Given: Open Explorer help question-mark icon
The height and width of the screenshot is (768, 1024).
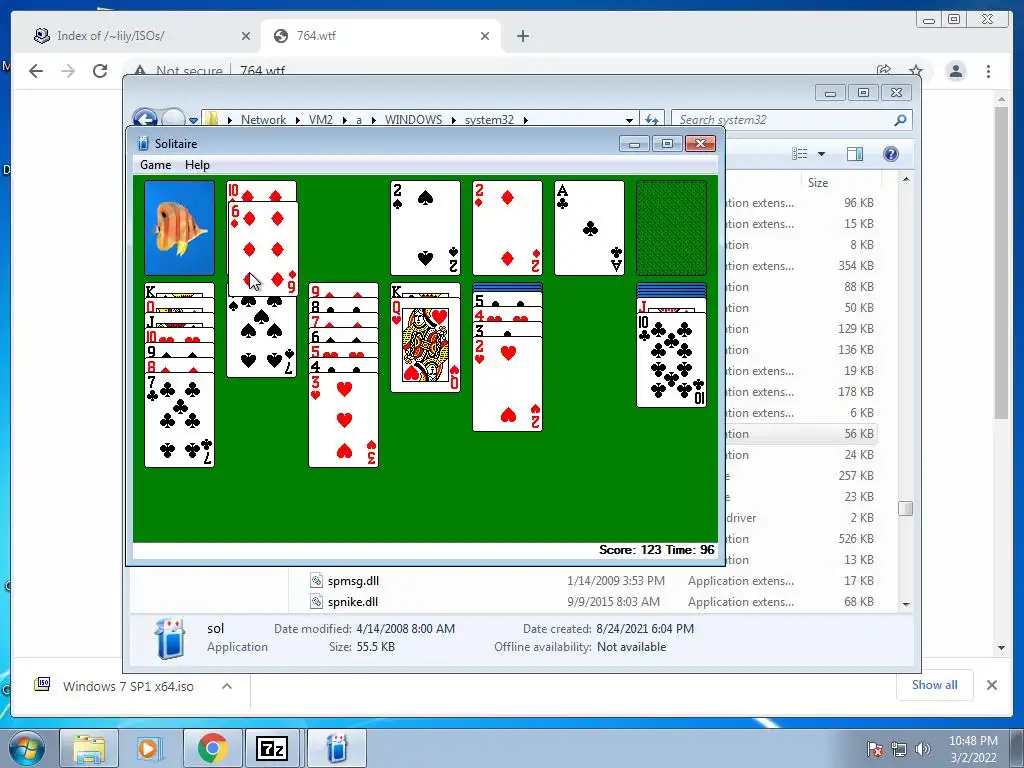Looking at the screenshot, I should coord(891,153).
